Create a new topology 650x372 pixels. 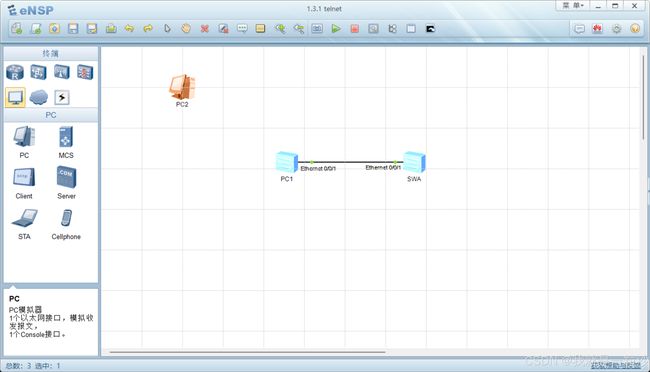pyautogui.click(x=17, y=28)
